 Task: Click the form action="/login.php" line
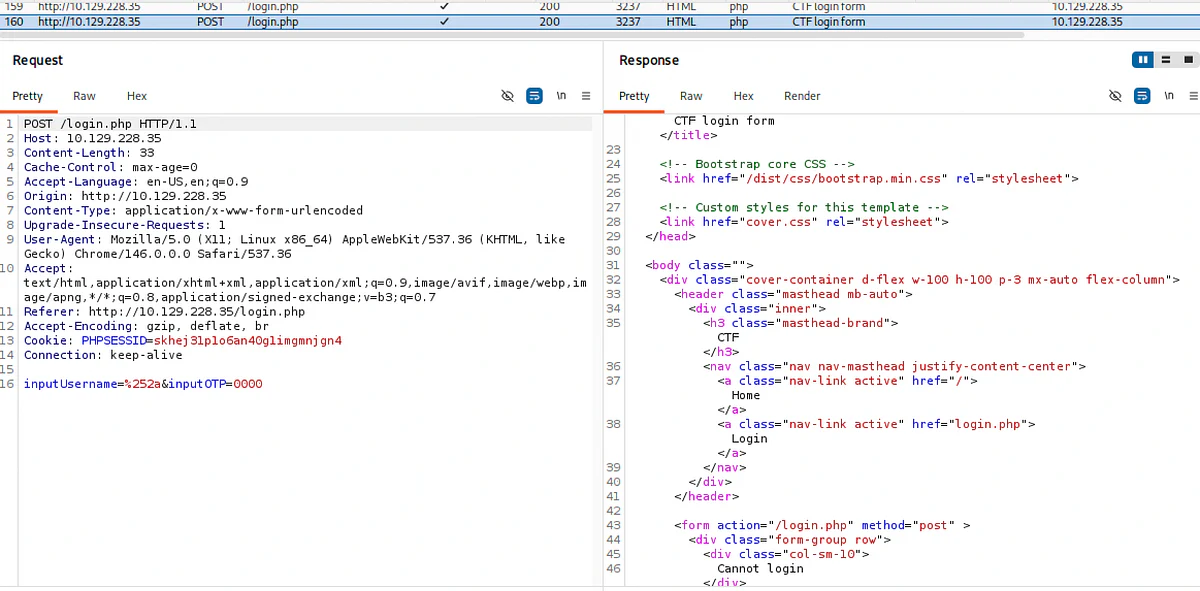tap(823, 525)
